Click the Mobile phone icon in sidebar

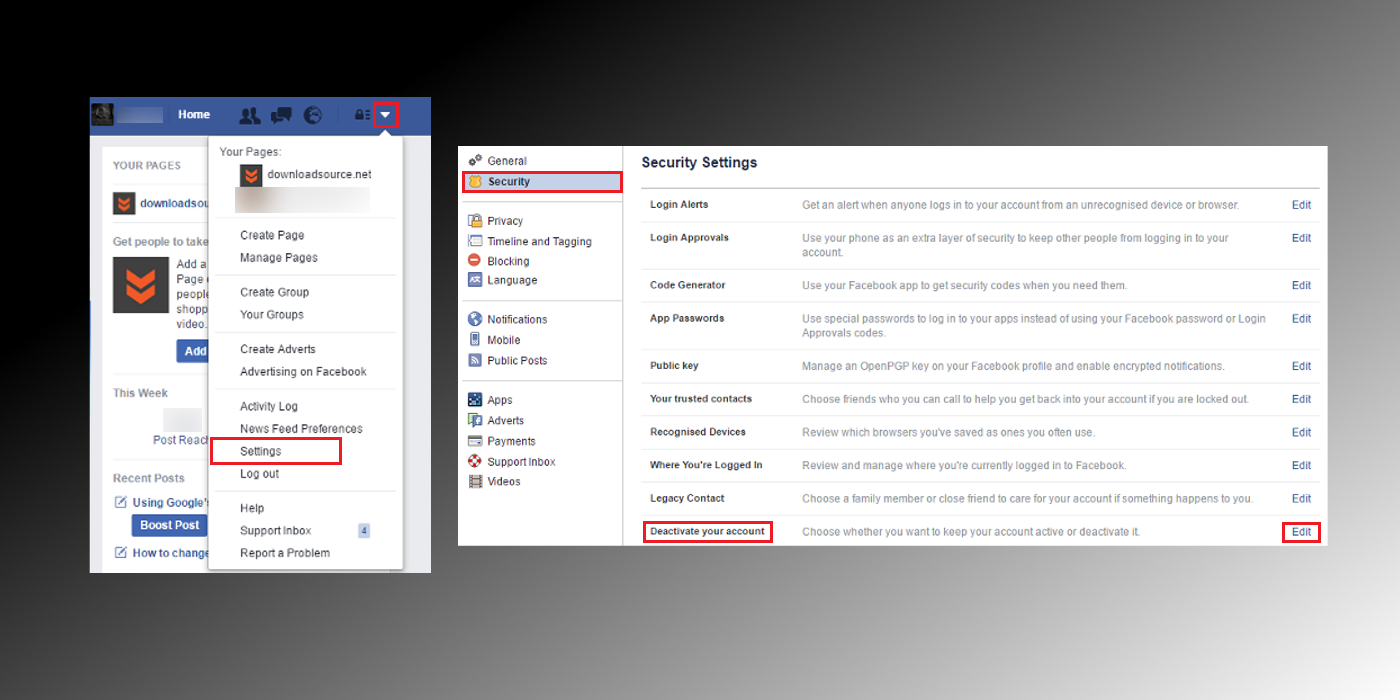[x=475, y=340]
